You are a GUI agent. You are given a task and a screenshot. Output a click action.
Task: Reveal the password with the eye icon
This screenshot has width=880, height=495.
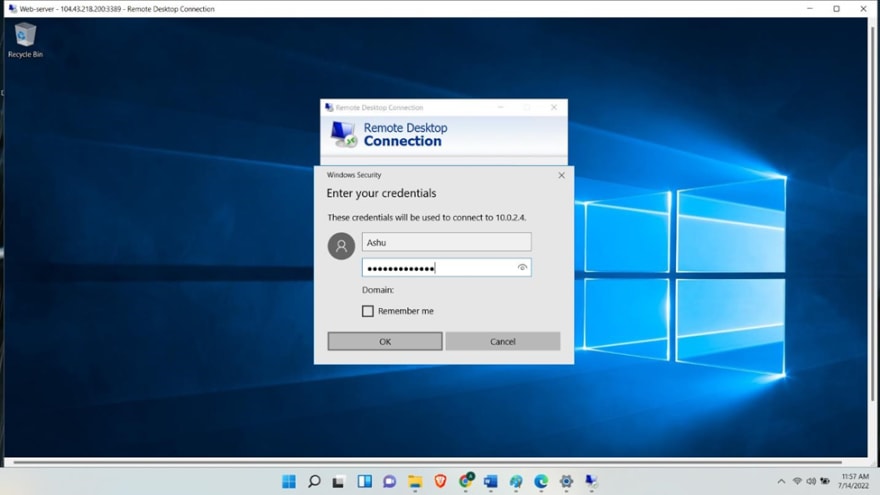coord(522,268)
